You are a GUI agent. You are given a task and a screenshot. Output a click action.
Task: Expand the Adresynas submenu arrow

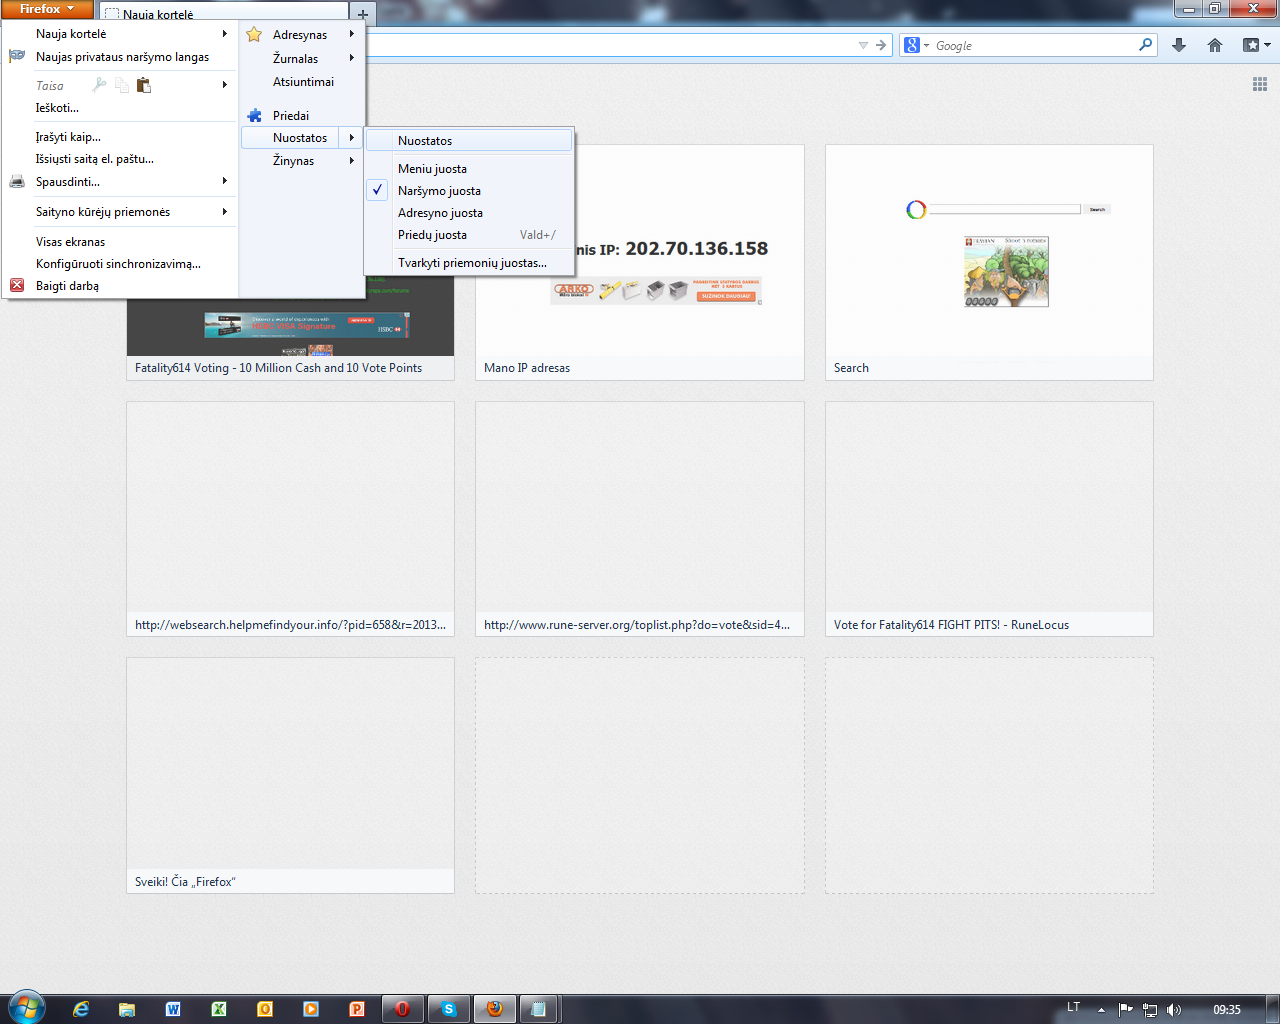click(352, 34)
